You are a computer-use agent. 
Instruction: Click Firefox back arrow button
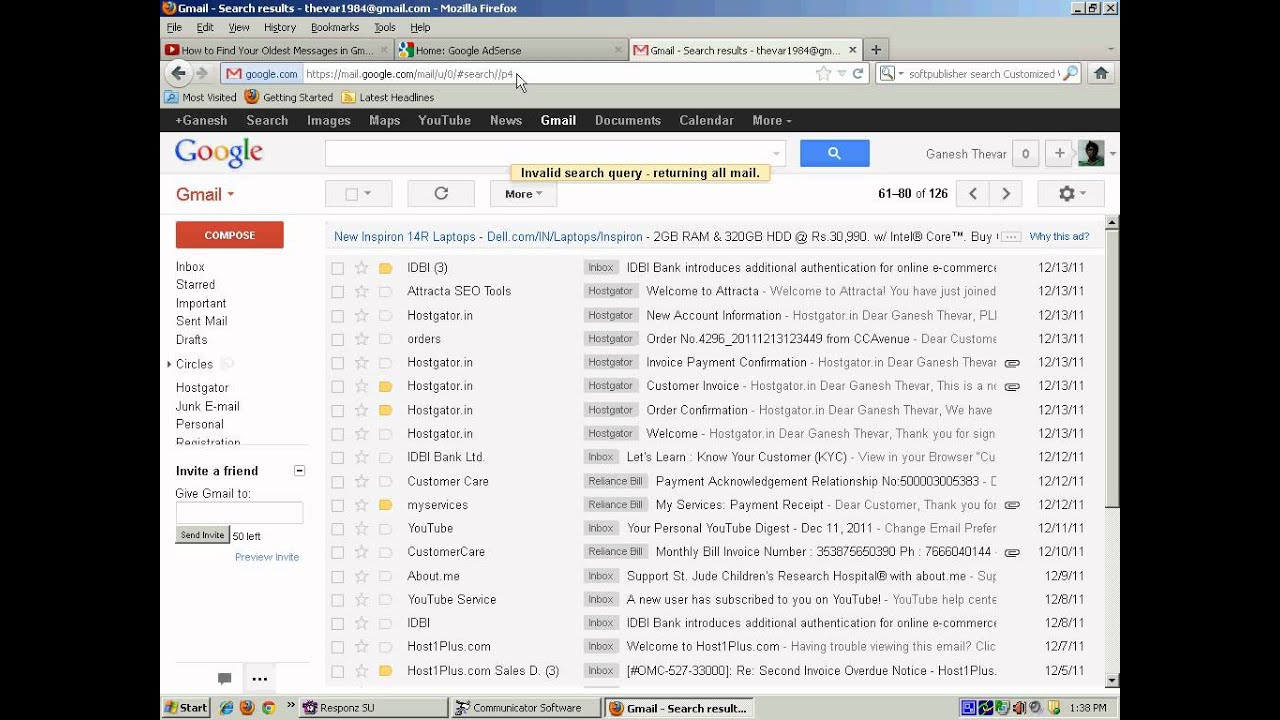click(178, 73)
